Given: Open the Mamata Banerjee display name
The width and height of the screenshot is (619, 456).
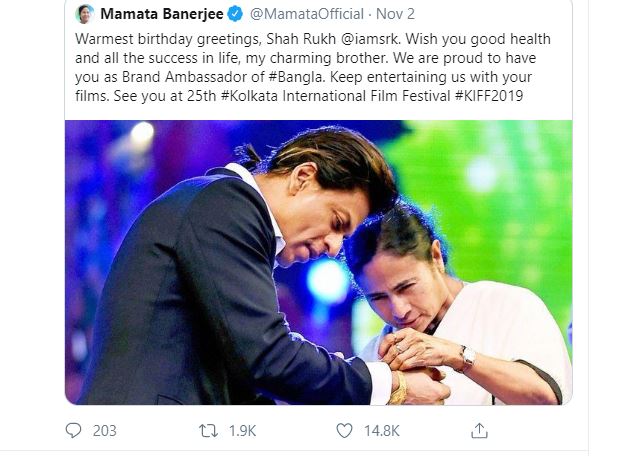Looking at the screenshot, I should coord(161,14).
